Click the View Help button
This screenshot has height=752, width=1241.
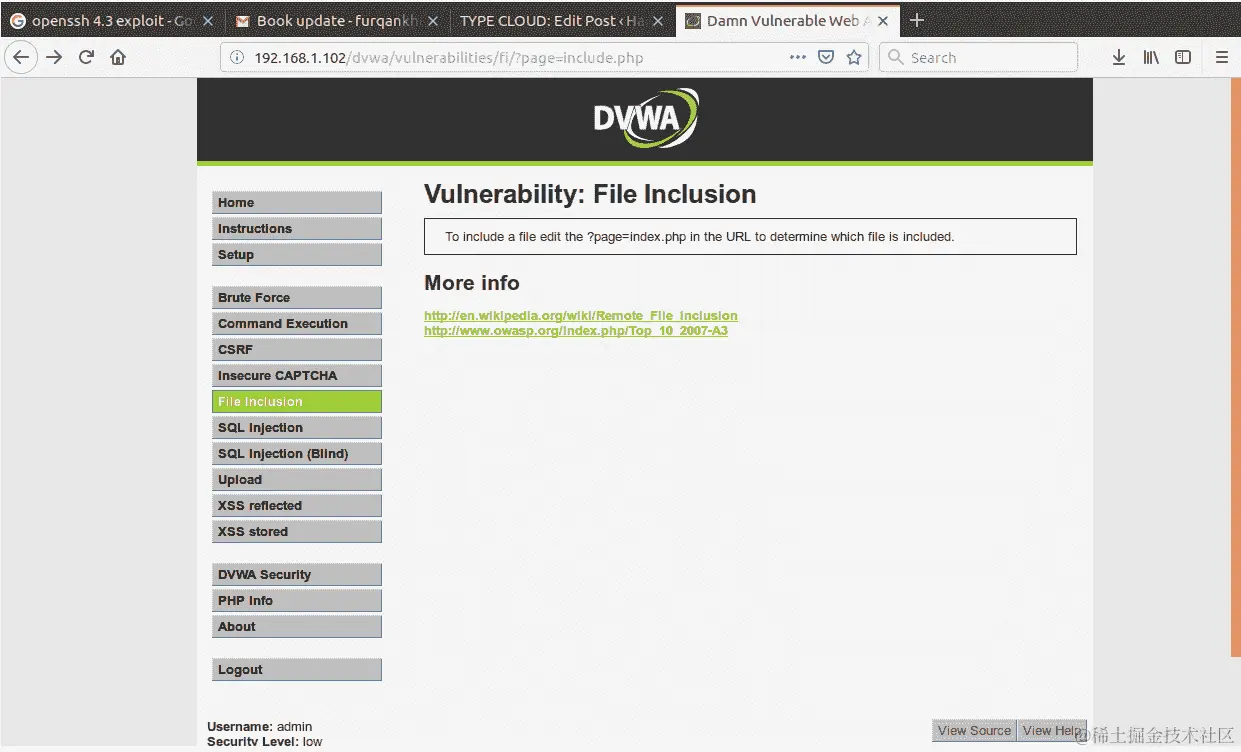pyautogui.click(x=1052, y=730)
